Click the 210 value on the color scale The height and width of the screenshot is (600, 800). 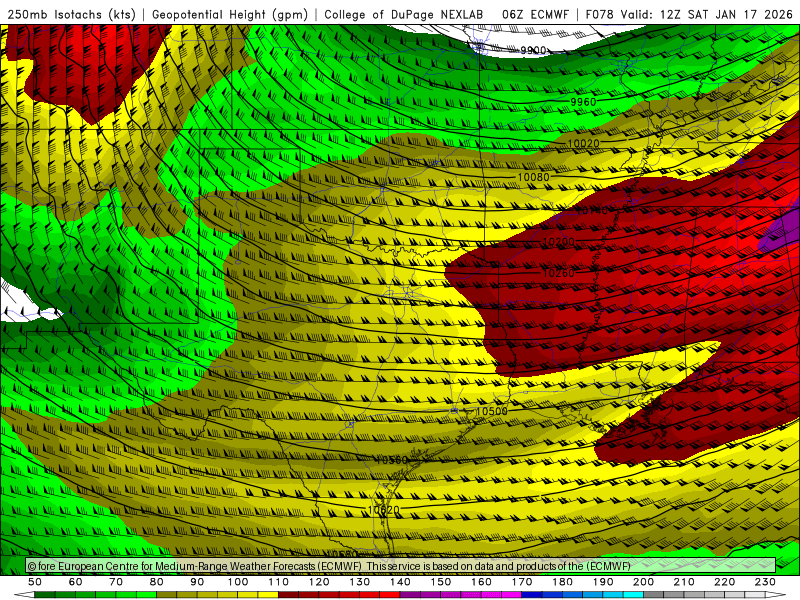[x=684, y=582]
